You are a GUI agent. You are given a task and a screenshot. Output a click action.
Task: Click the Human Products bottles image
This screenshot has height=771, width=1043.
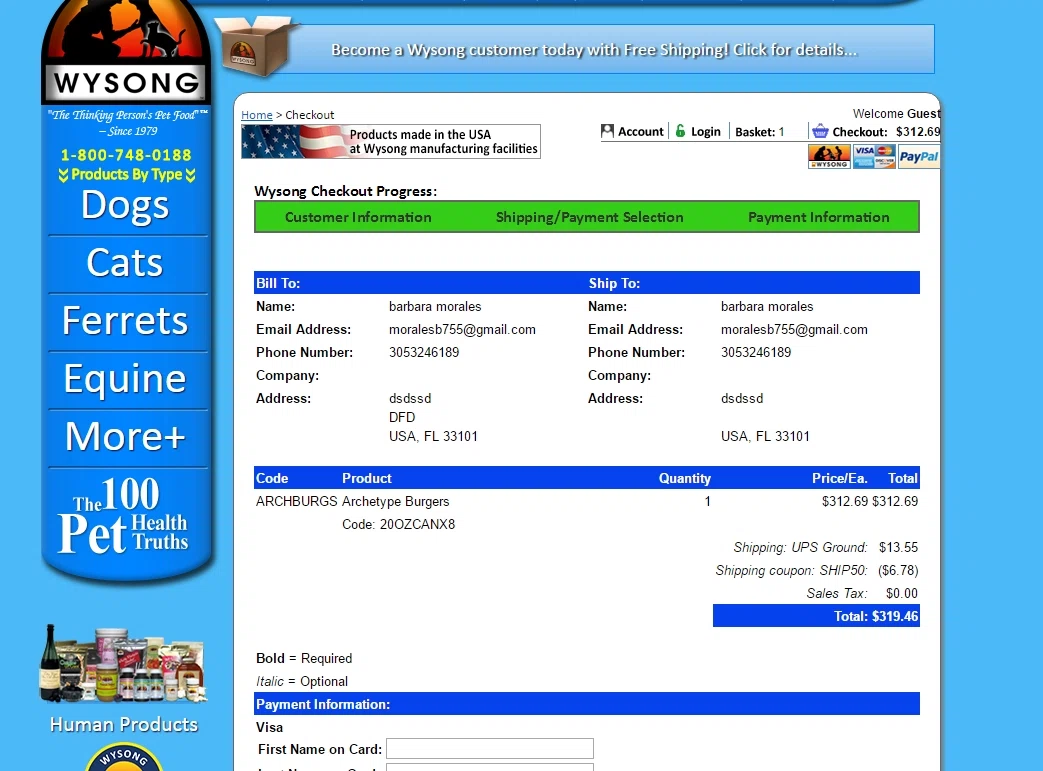[124, 664]
